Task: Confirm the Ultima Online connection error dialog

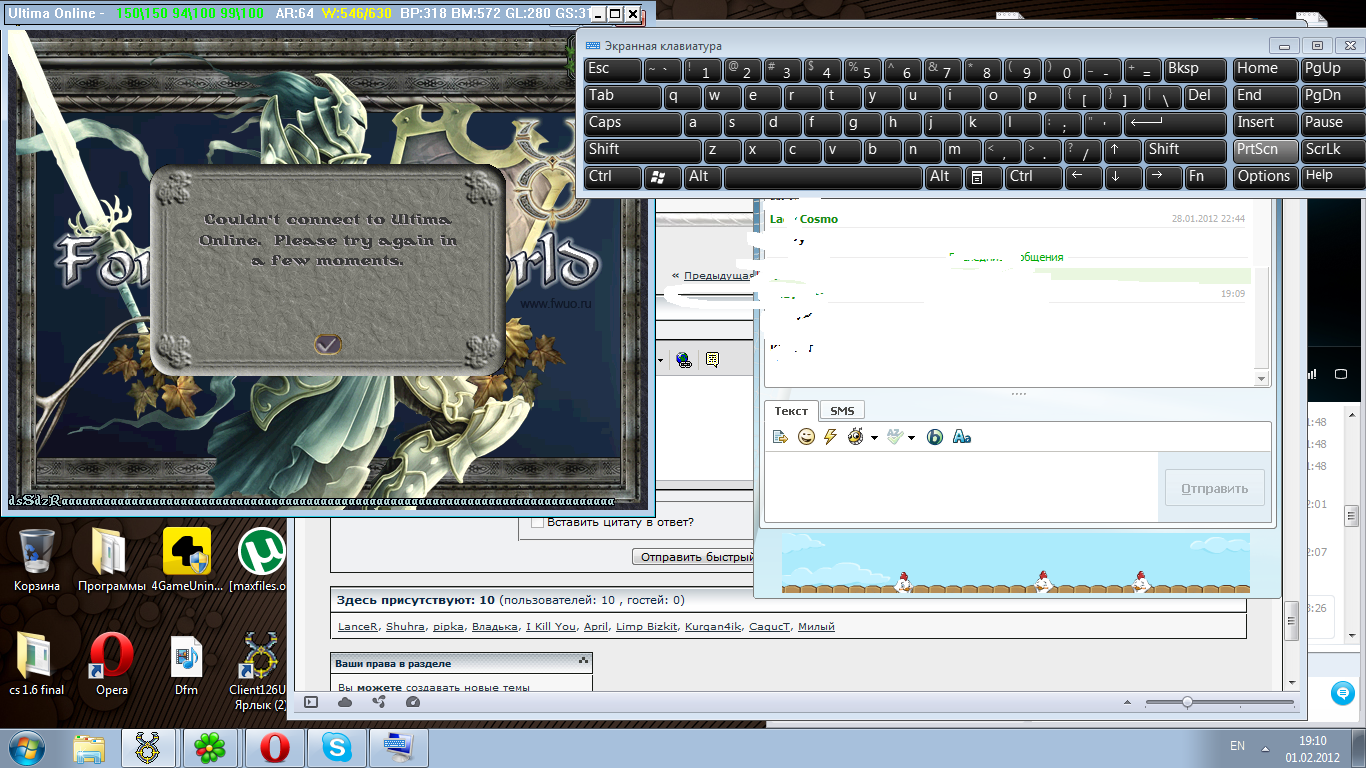Action: (x=328, y=344)
